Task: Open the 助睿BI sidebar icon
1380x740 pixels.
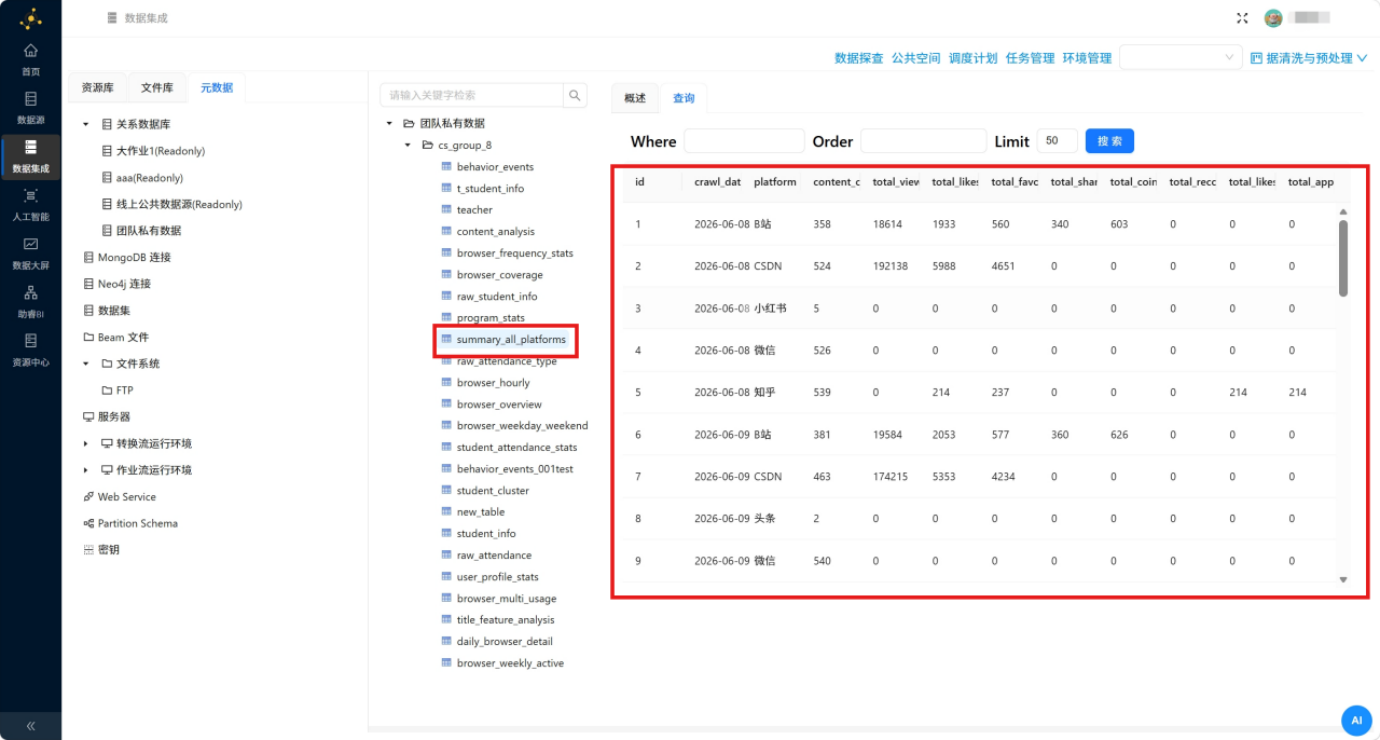Action: (31, 301)
